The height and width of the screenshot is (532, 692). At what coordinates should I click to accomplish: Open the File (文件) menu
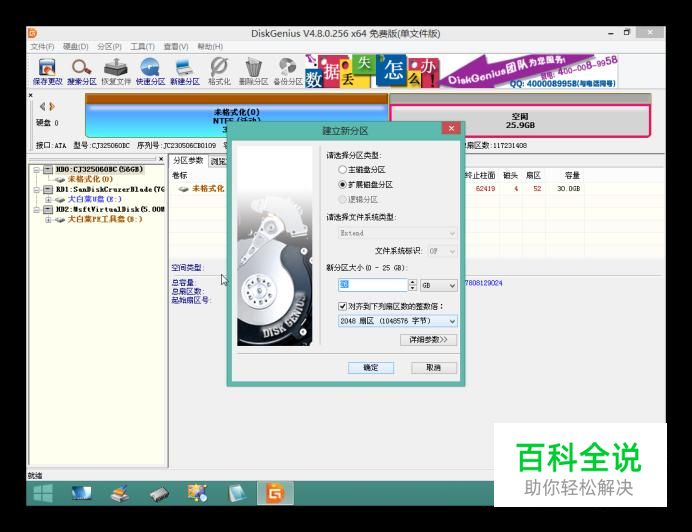coord(42,47)
